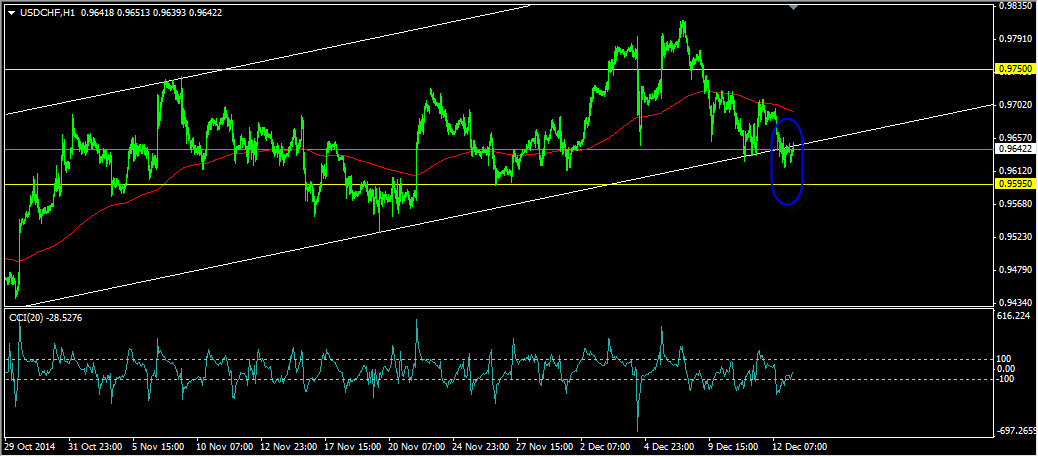
Task: Click the 12 Dec 07:00 time label
Action: click(x=800, y=447)
